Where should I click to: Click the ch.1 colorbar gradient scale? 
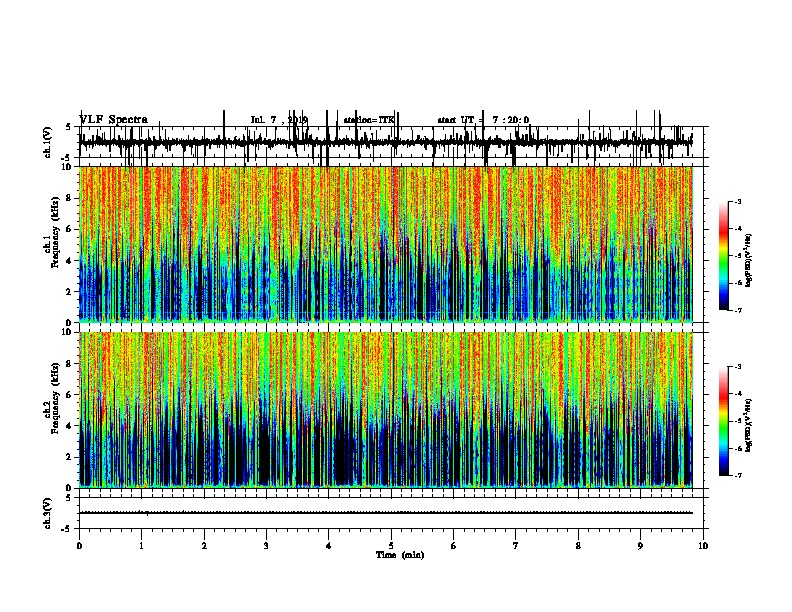coord(724,256)
